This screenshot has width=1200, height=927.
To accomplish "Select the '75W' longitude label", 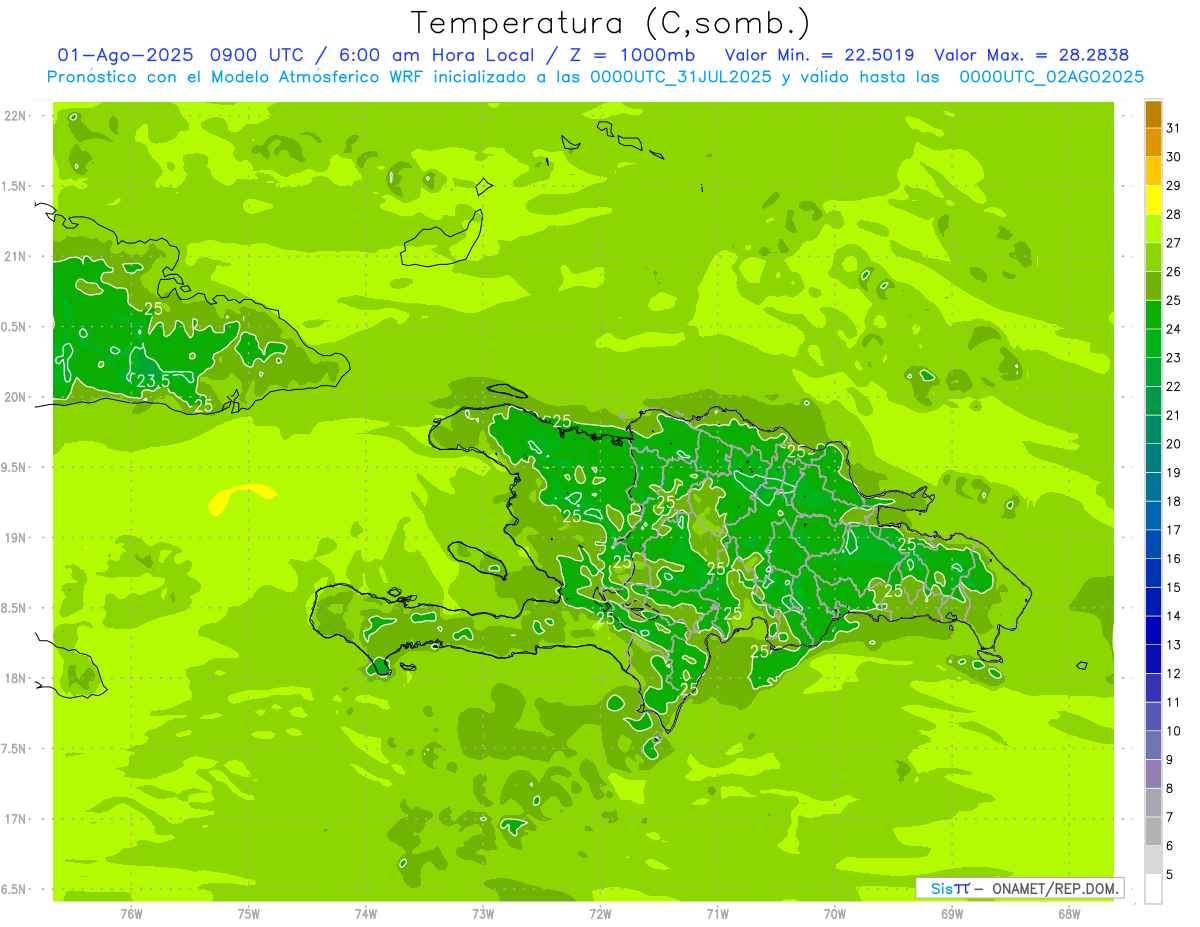I will tap(249, 914).
